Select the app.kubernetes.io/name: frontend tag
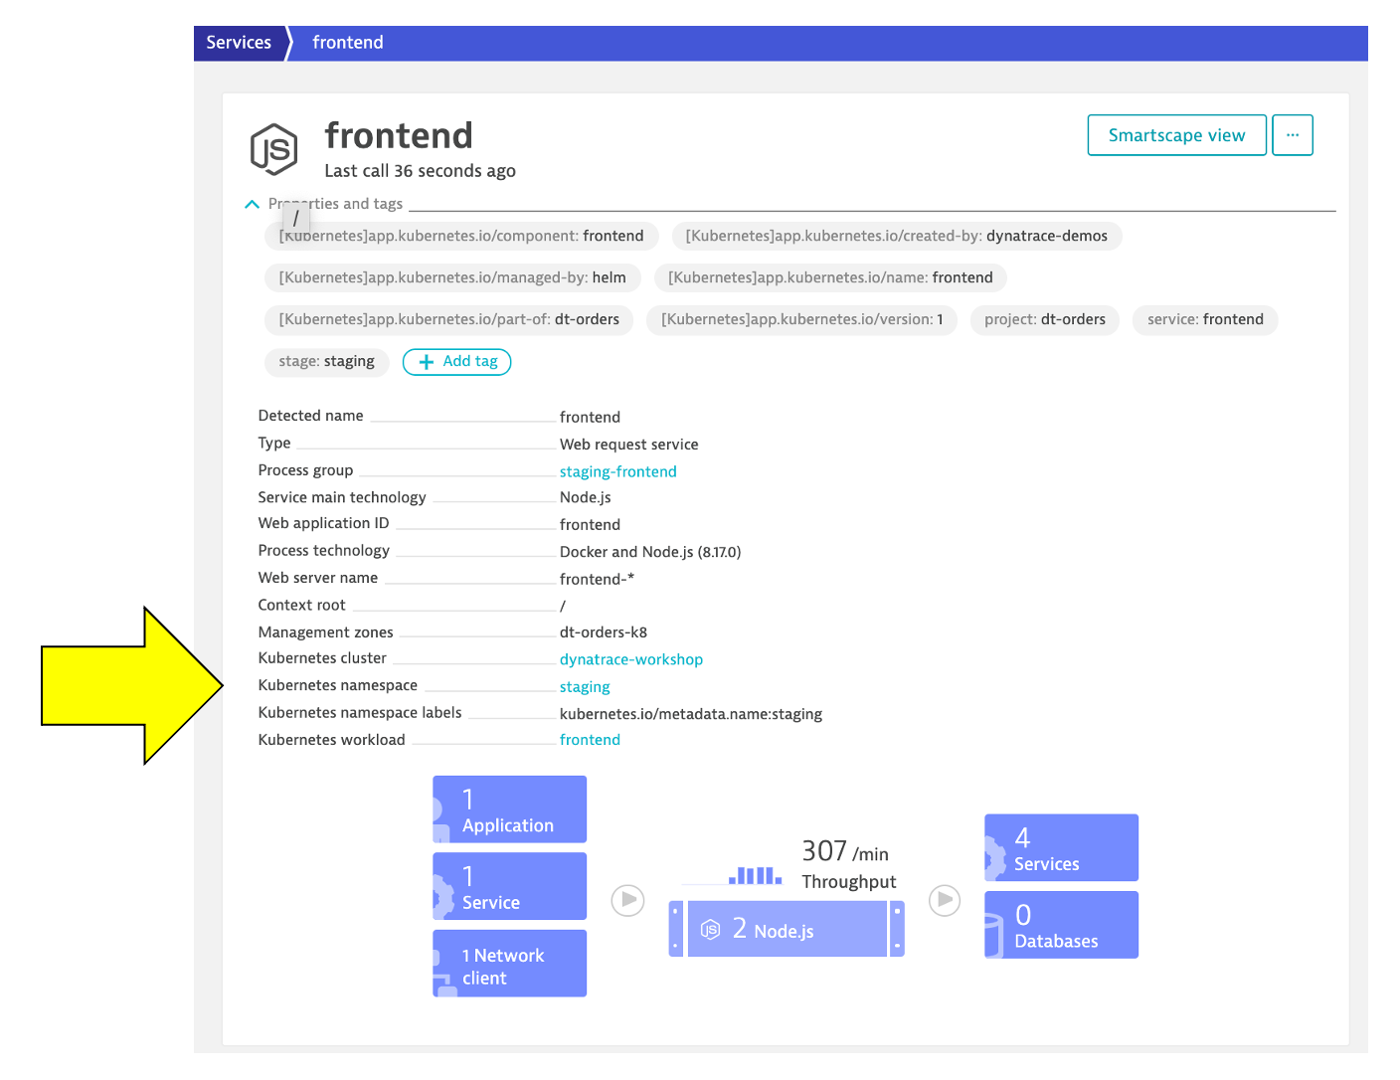 831,278
